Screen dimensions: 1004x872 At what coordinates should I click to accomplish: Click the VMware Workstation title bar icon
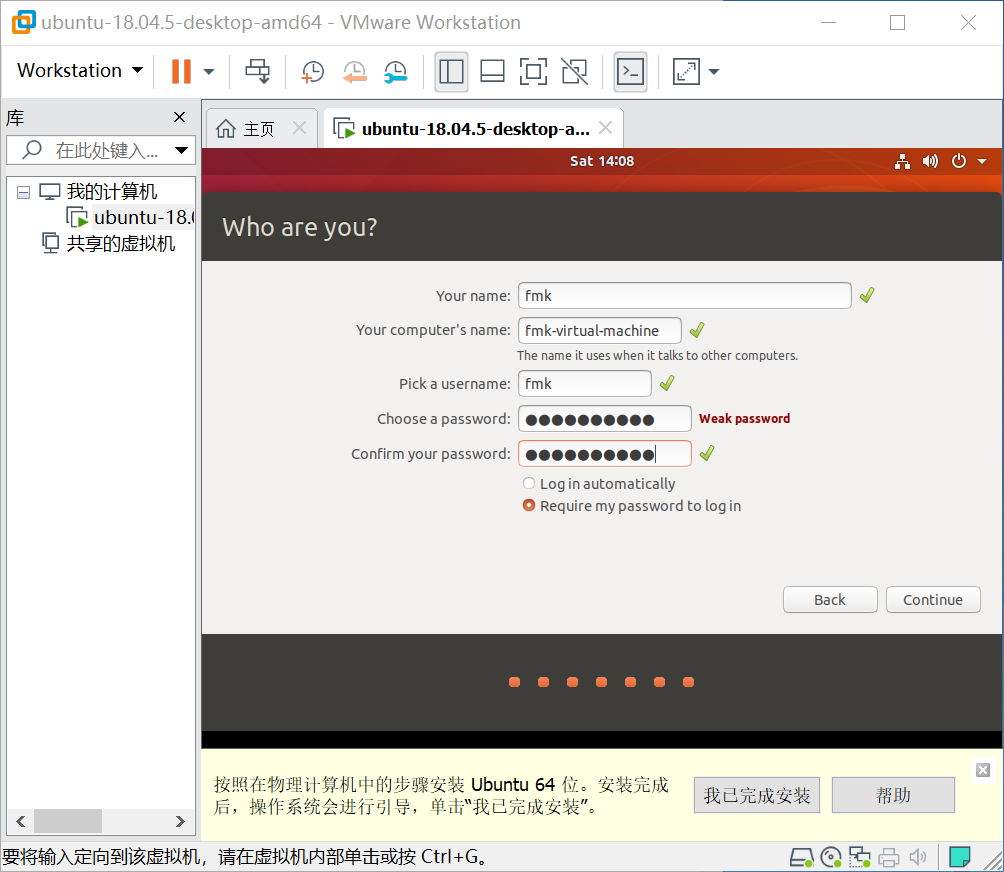[24, 22]
